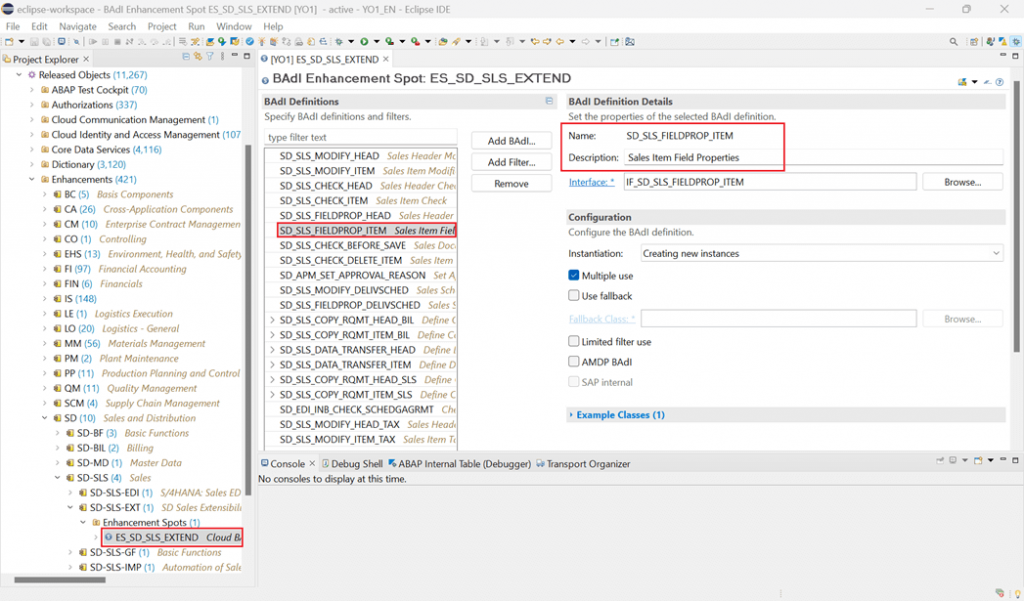Click the Interface hyperlink label
The height and width of the screenshot is (601, 1024).
592,182
